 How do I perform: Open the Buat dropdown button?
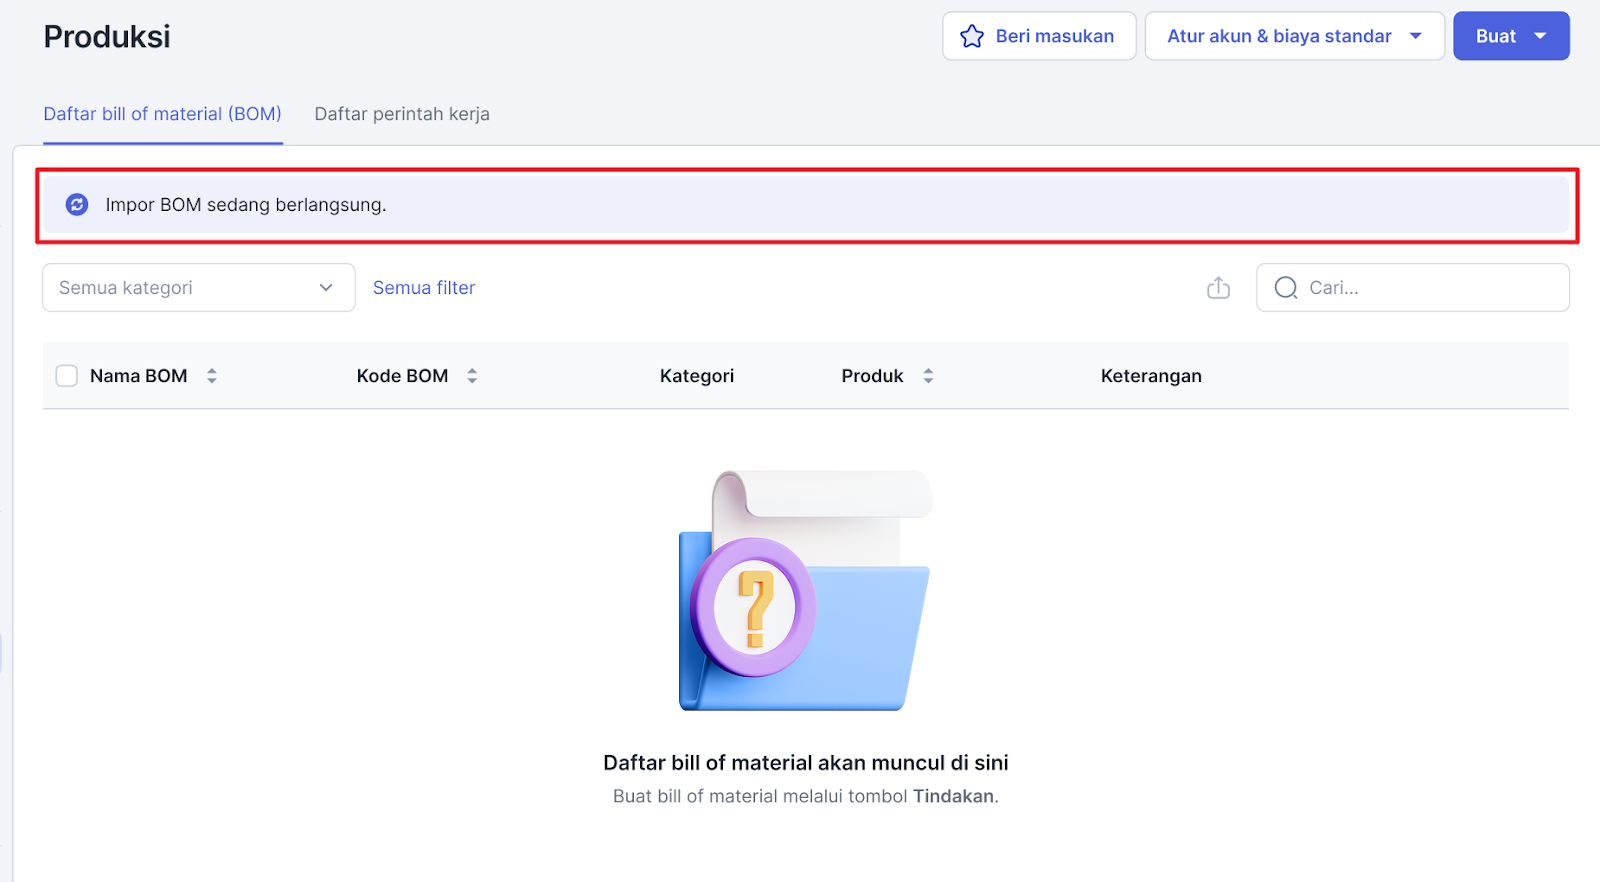(1510, 36)
